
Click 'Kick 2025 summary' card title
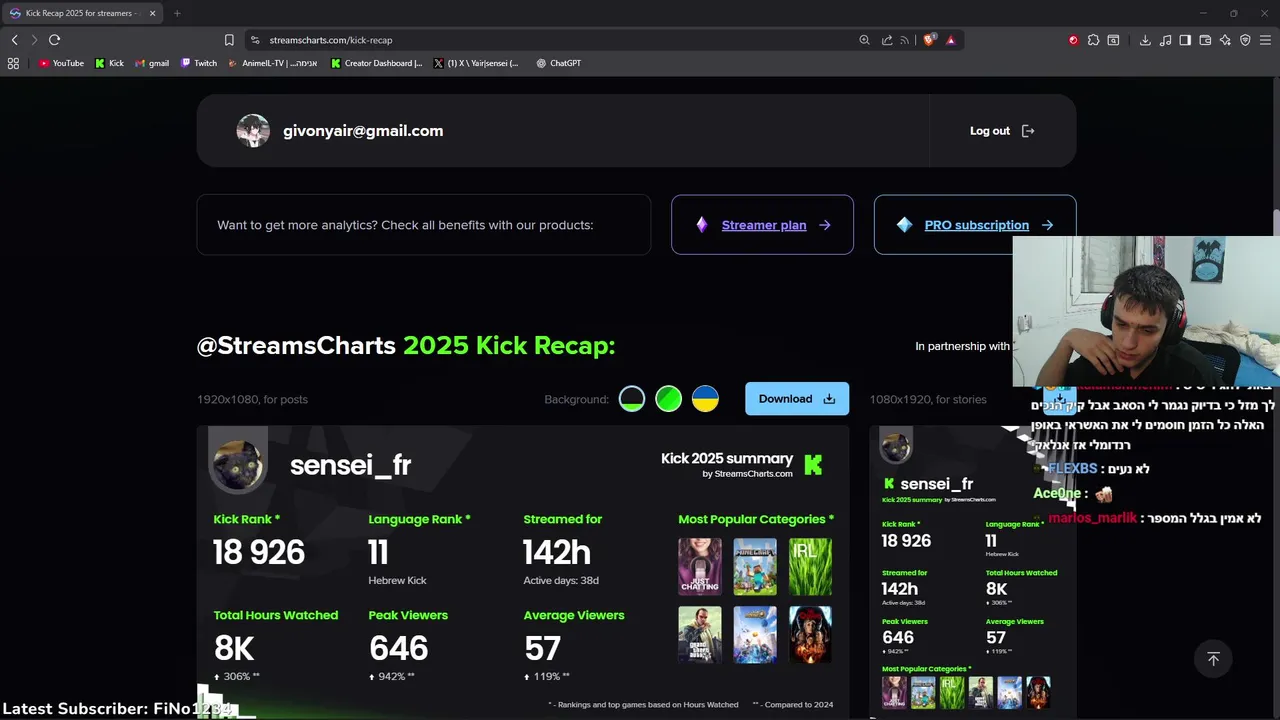pyautogui.click(x=727, y=458)
